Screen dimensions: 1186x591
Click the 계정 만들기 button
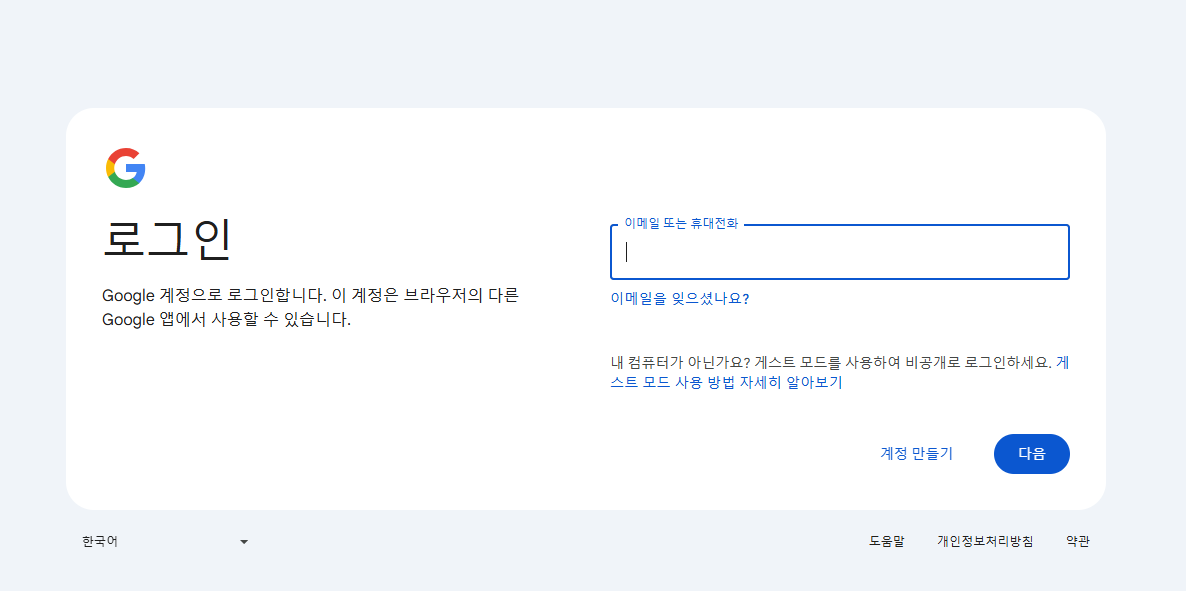coord(917,453)
